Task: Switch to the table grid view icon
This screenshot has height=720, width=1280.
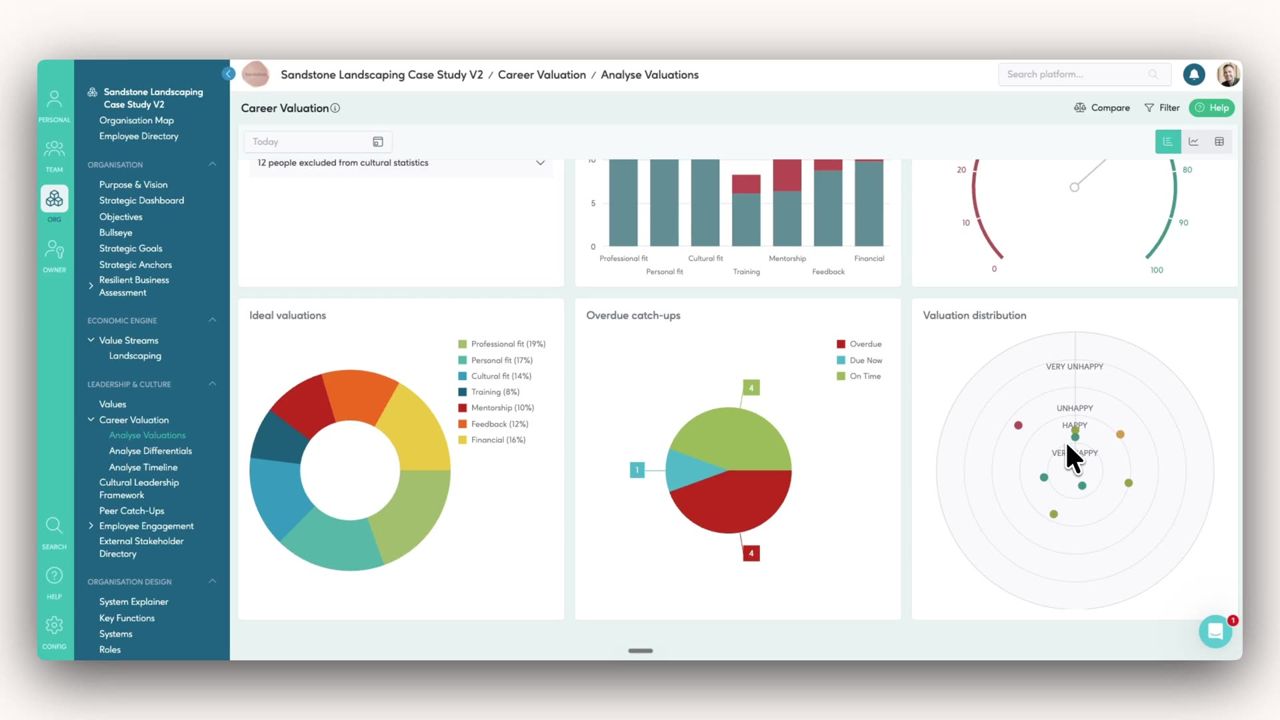Action: (x=1219, y=142)
